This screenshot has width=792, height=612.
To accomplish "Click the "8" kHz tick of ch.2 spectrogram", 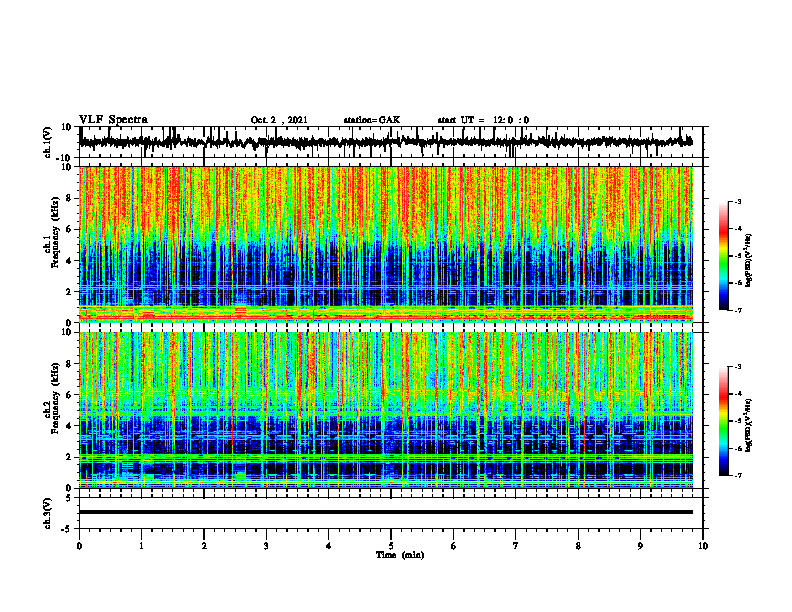I will [70, 364].
